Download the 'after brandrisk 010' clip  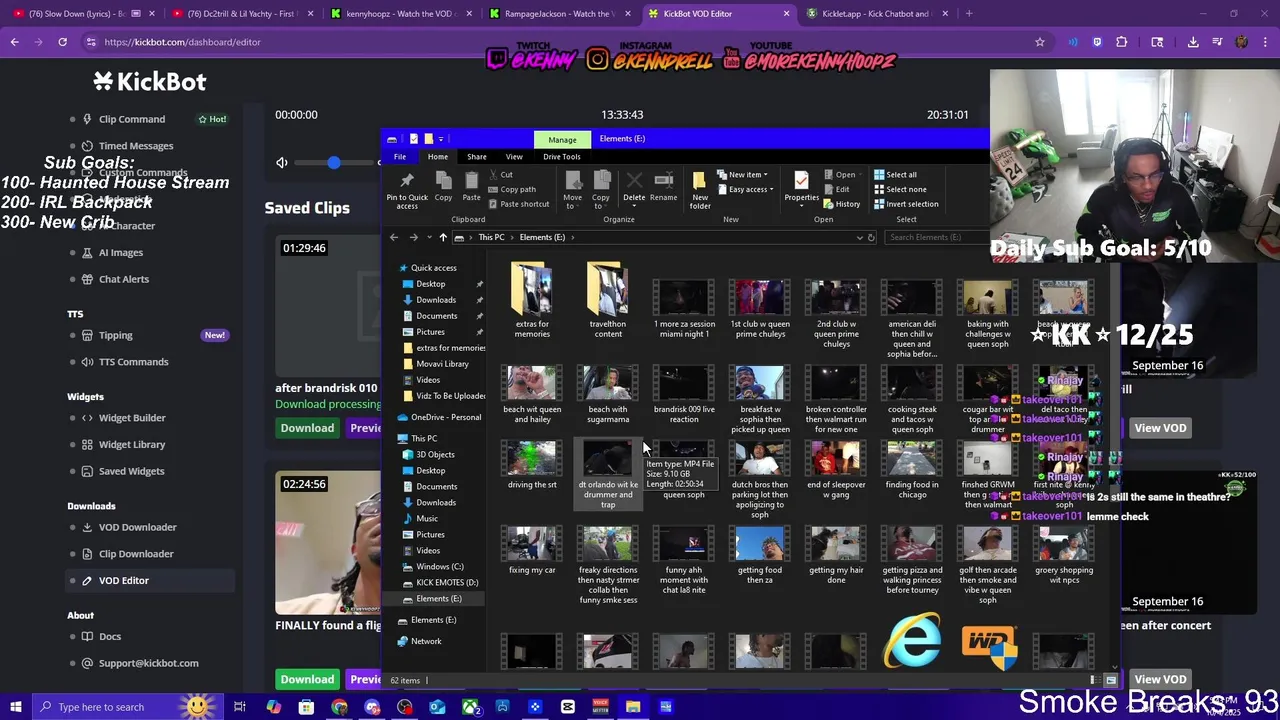click(x=307, y=428)
